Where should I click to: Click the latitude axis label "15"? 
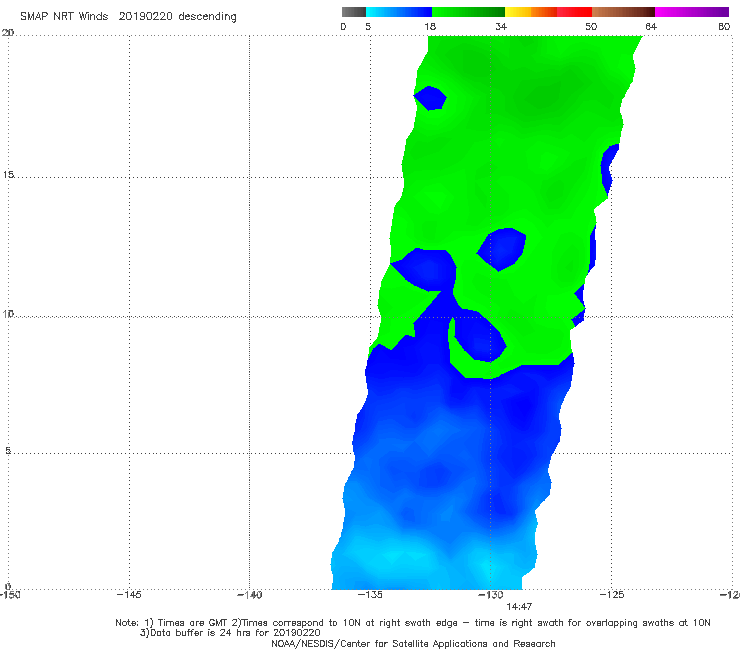(8, 175)
